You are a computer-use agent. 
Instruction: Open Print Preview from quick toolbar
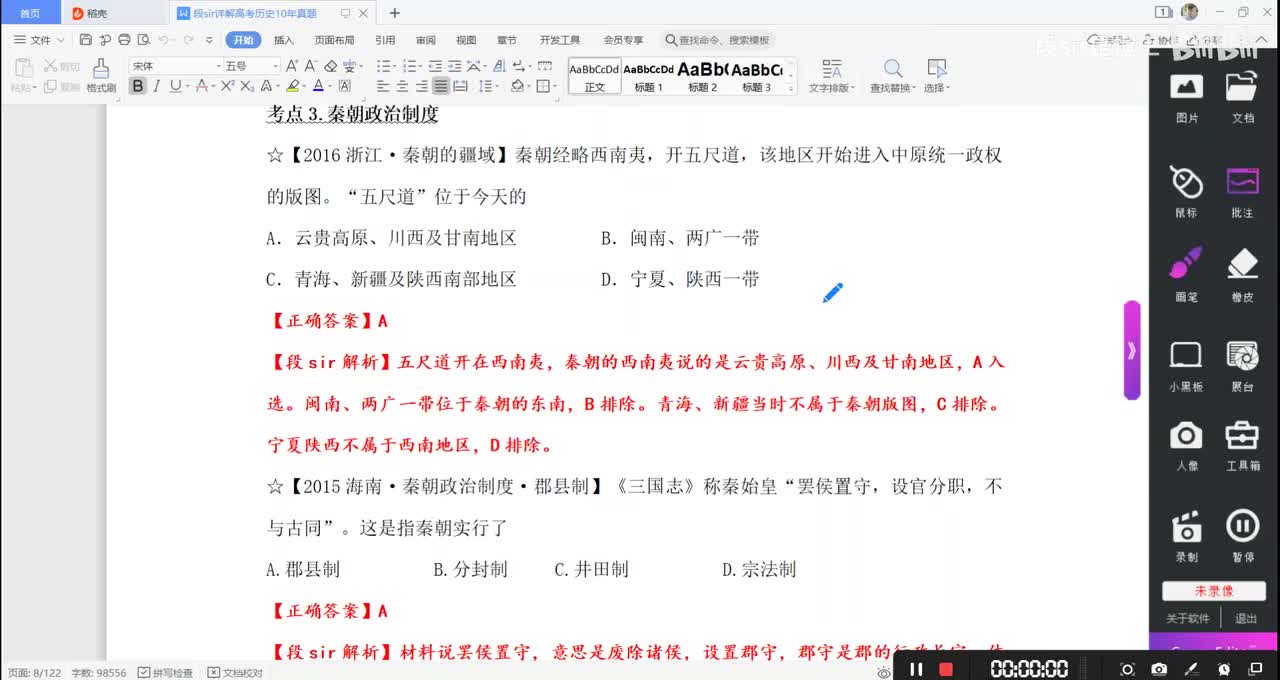[143, 40]
